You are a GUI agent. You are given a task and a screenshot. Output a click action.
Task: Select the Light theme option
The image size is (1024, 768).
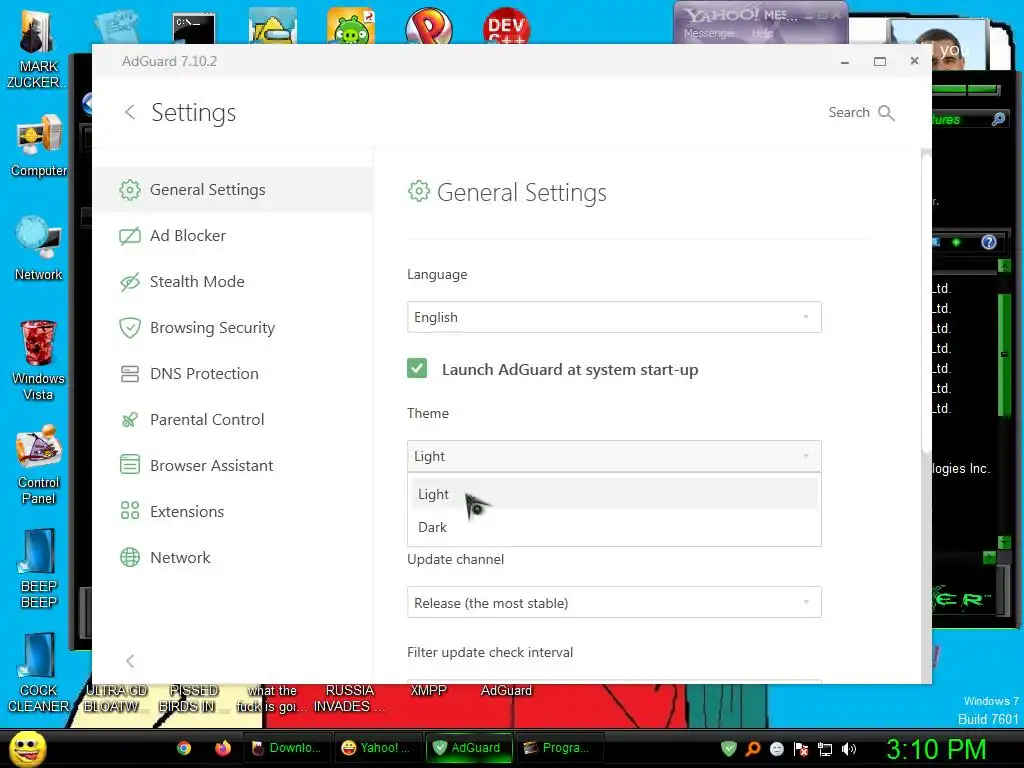[x=614, y=494]
